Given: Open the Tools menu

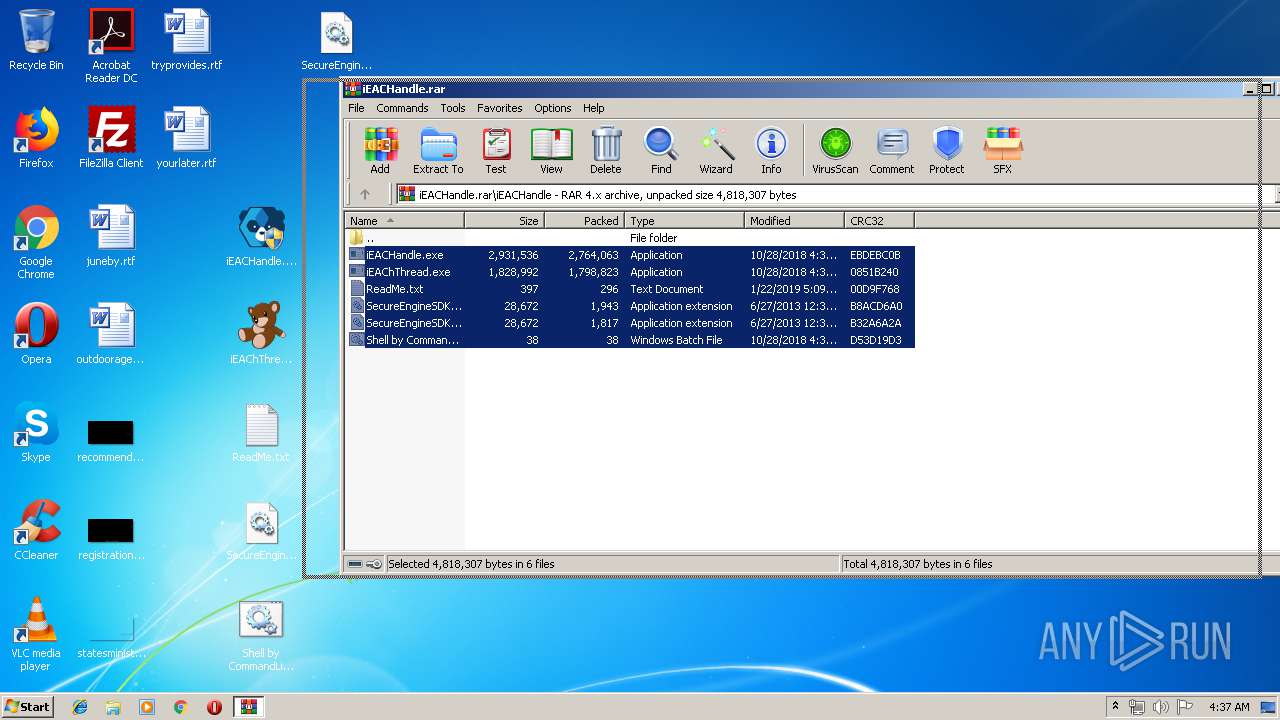Looking at the screenshot, I should coord(453,108).
